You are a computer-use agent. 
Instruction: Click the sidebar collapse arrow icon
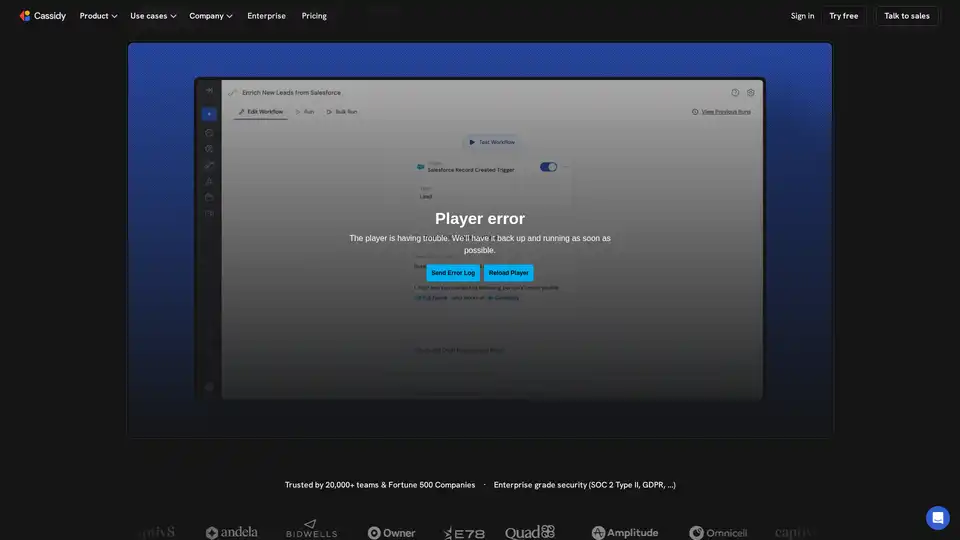(209, 92)
